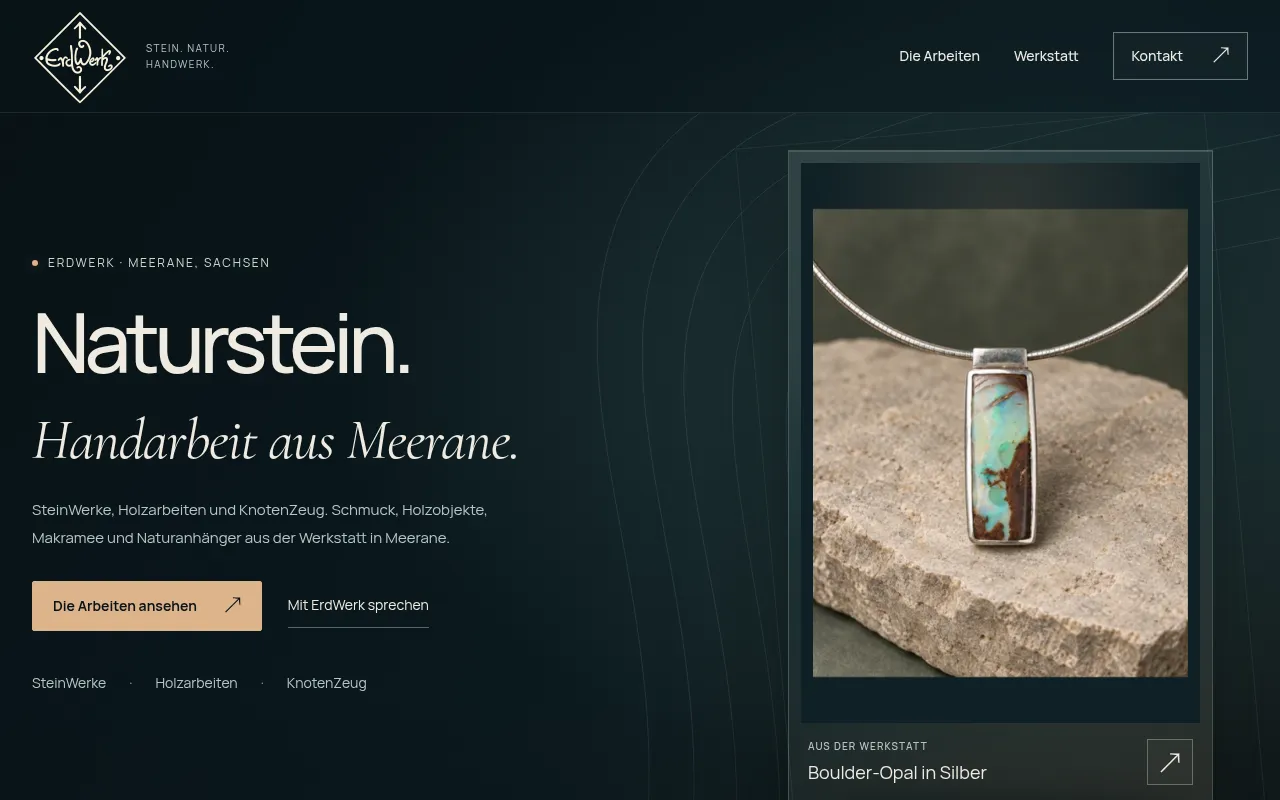Viewport: 1280px width, 800px height.
Task: Click the Naturstein. headline
Action: pyautogui.click(x=222, y=343)
